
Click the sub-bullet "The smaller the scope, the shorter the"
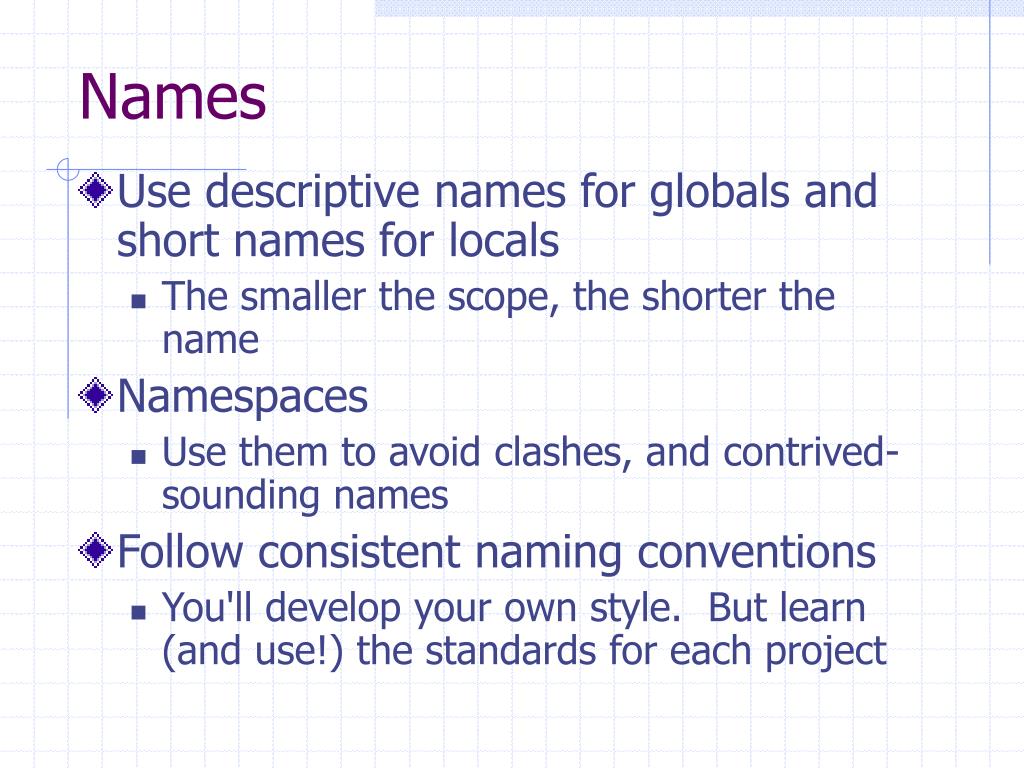point(498,297)
